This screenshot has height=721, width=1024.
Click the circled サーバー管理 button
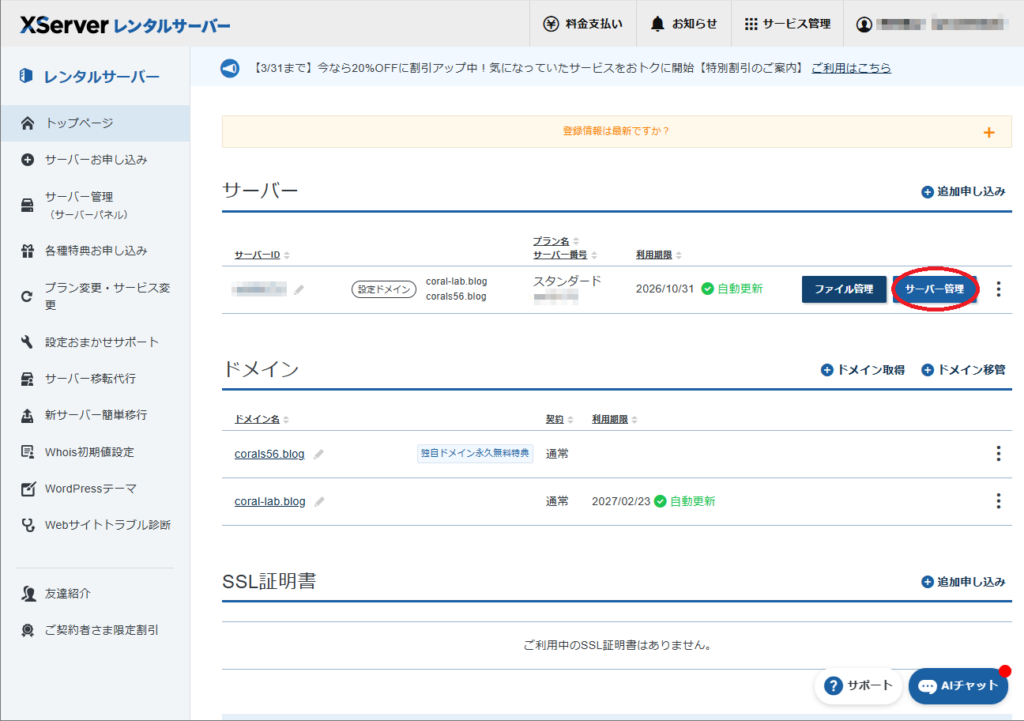coord(934,289)
